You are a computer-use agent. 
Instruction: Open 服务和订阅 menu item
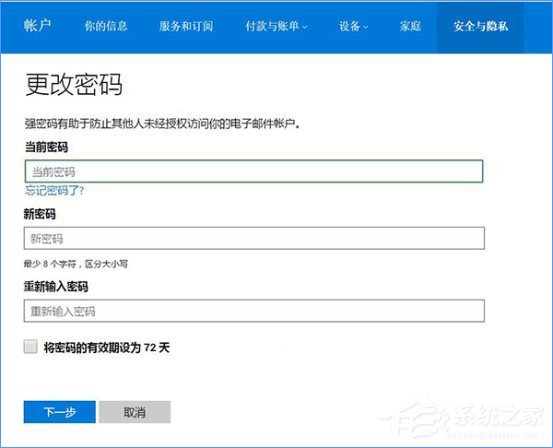186,26
